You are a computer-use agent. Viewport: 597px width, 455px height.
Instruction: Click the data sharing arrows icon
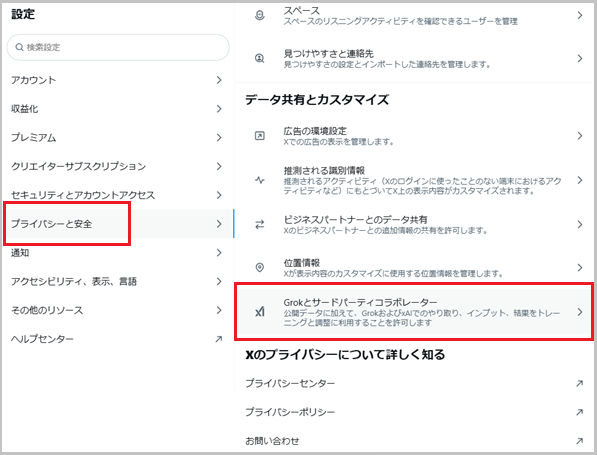[260, 225]
